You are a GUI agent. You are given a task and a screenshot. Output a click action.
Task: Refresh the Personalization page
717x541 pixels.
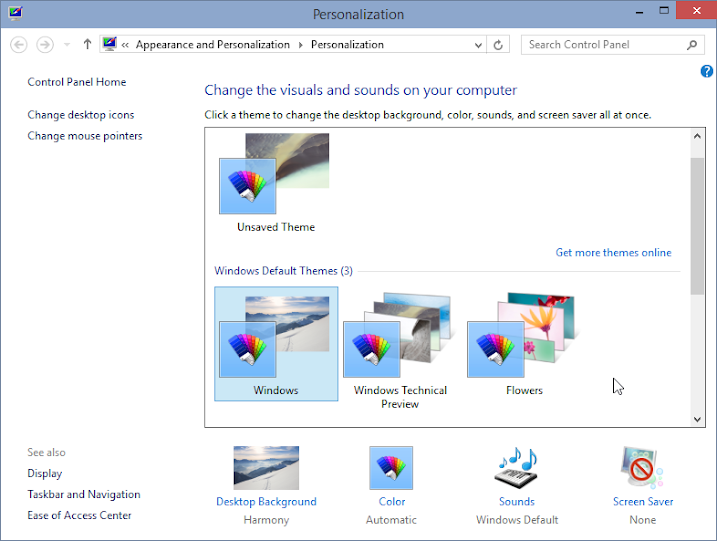(498, 45)
